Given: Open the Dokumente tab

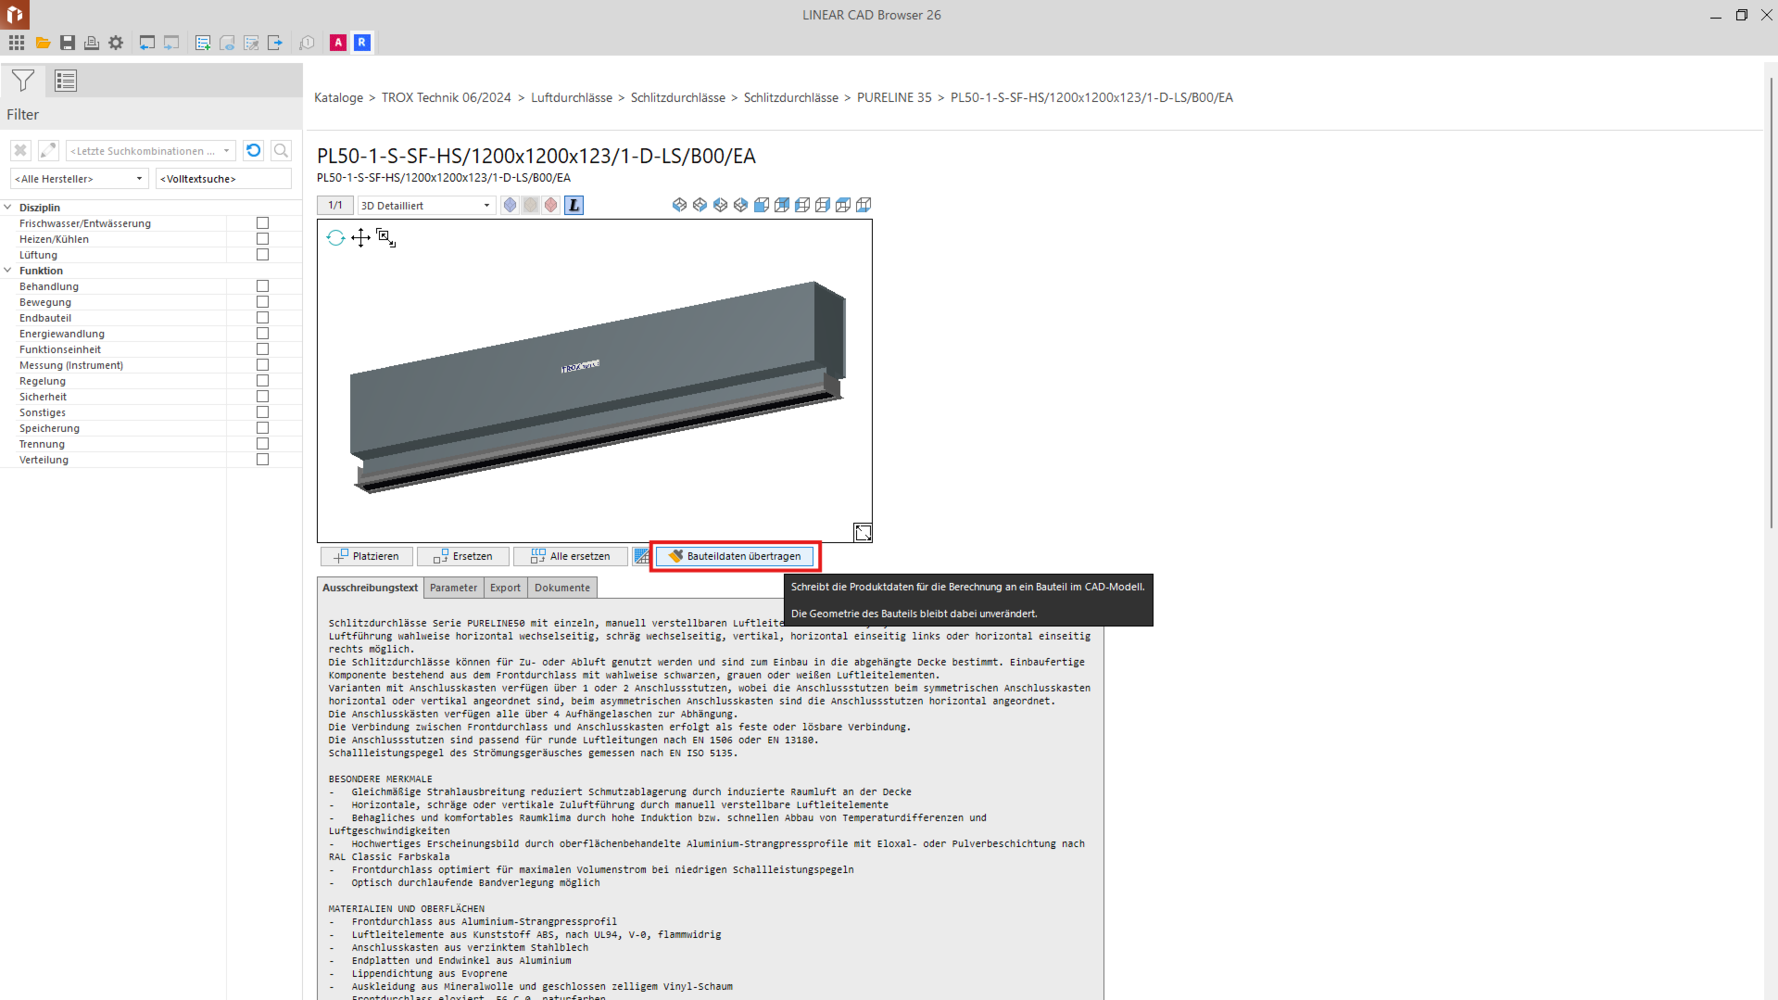Looking at the screenshot, I should tap(561, 588).
